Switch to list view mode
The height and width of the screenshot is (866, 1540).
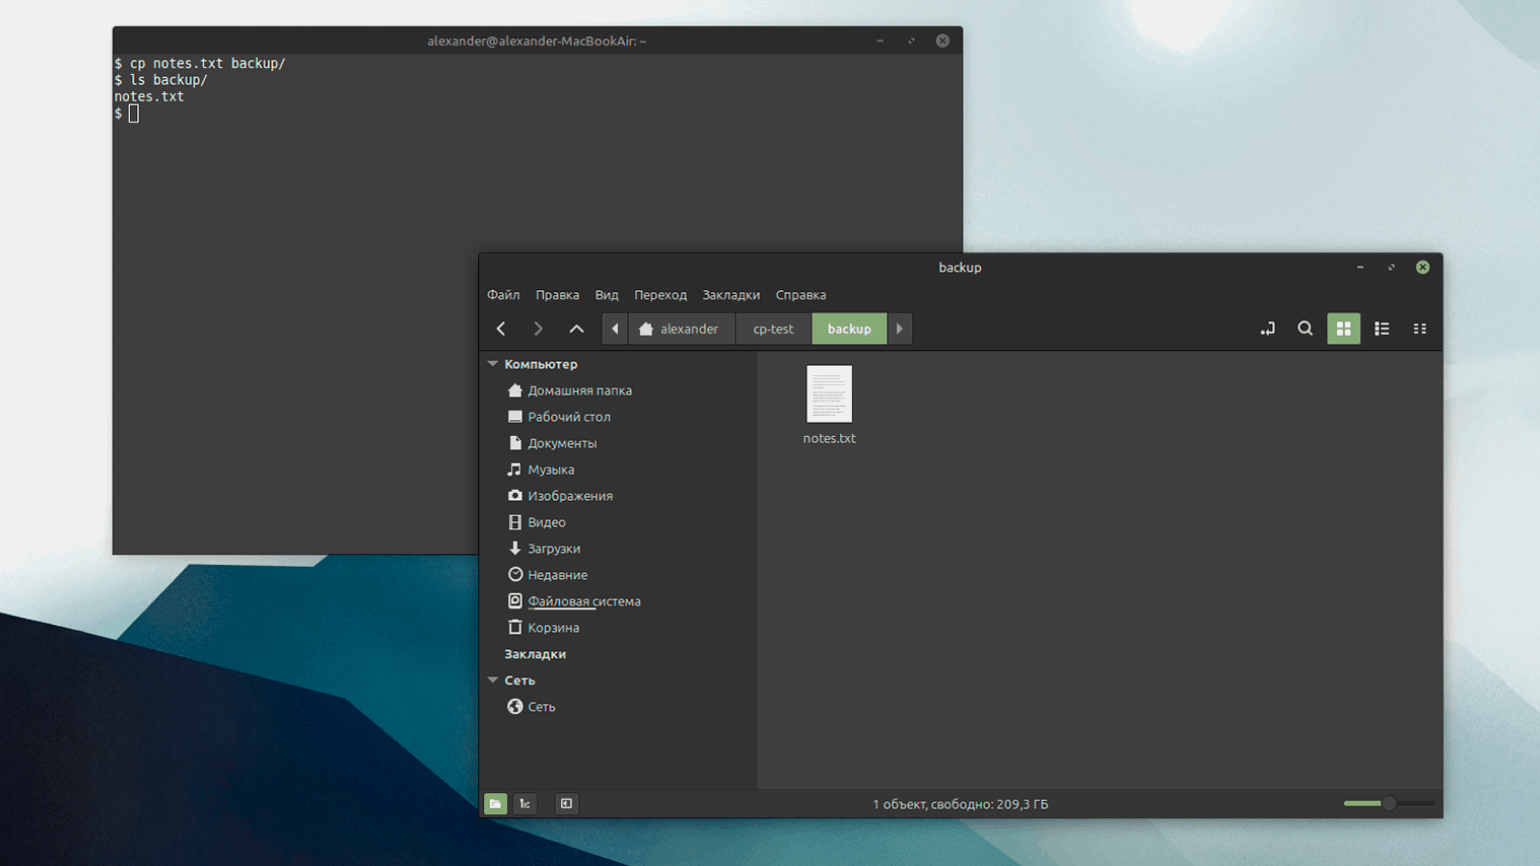pyautogui.click(x=1381, y=329)
